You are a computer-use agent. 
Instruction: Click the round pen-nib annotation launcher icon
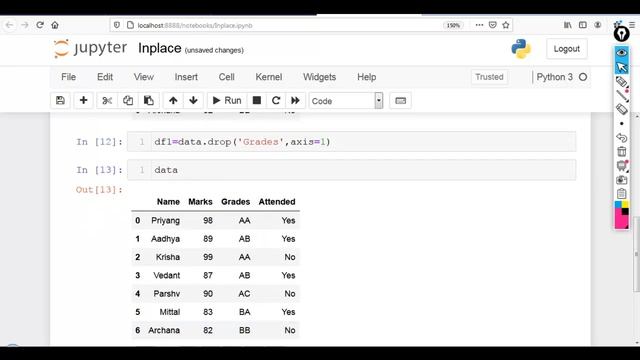tap(622, 34)
